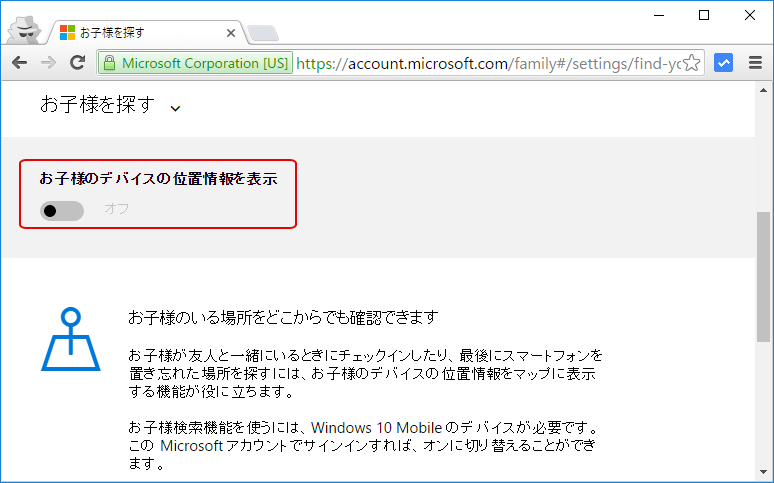Turn on child device location toggle
The width and height of the screenshot is (774, 483).
pyautogui.click(x=62, y=211)
